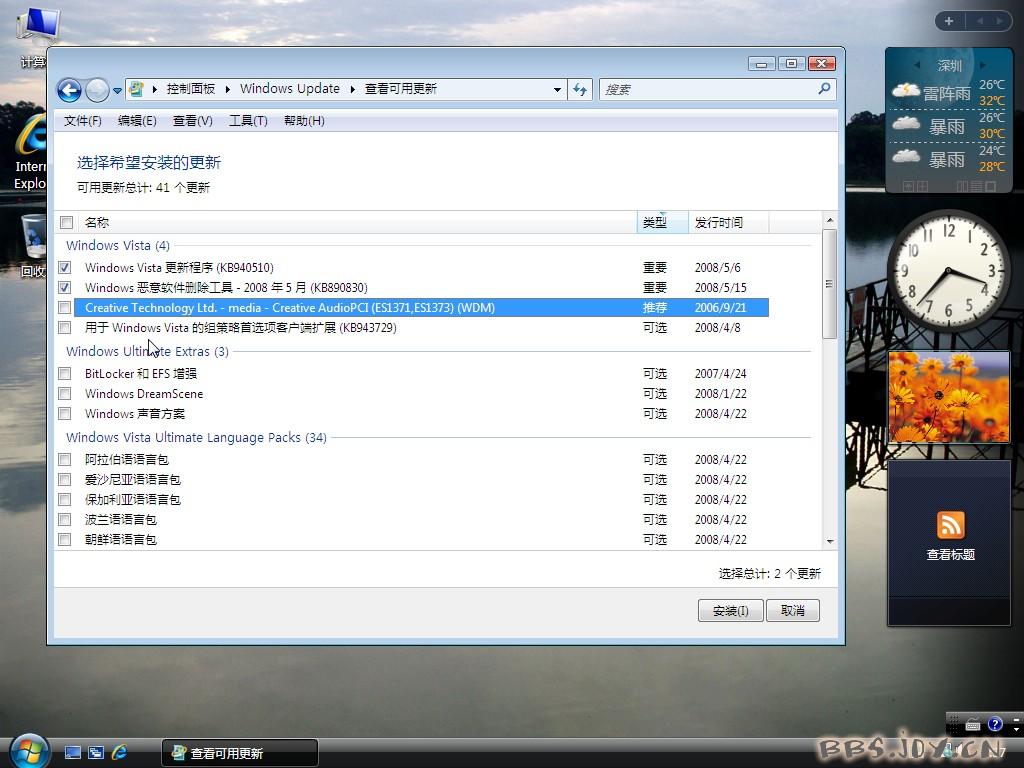
Task: Click the update list scroll down arrow
Action: coord(829,541)
